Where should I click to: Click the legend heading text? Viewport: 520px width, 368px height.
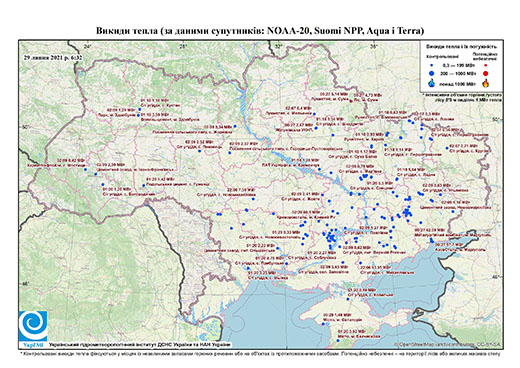[x=461, y=46]
